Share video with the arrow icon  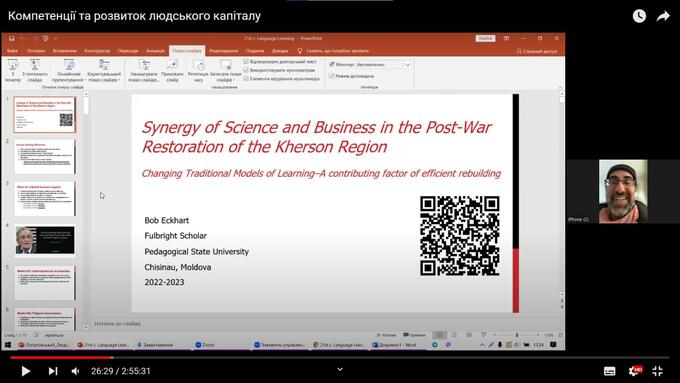coord(663,16)
